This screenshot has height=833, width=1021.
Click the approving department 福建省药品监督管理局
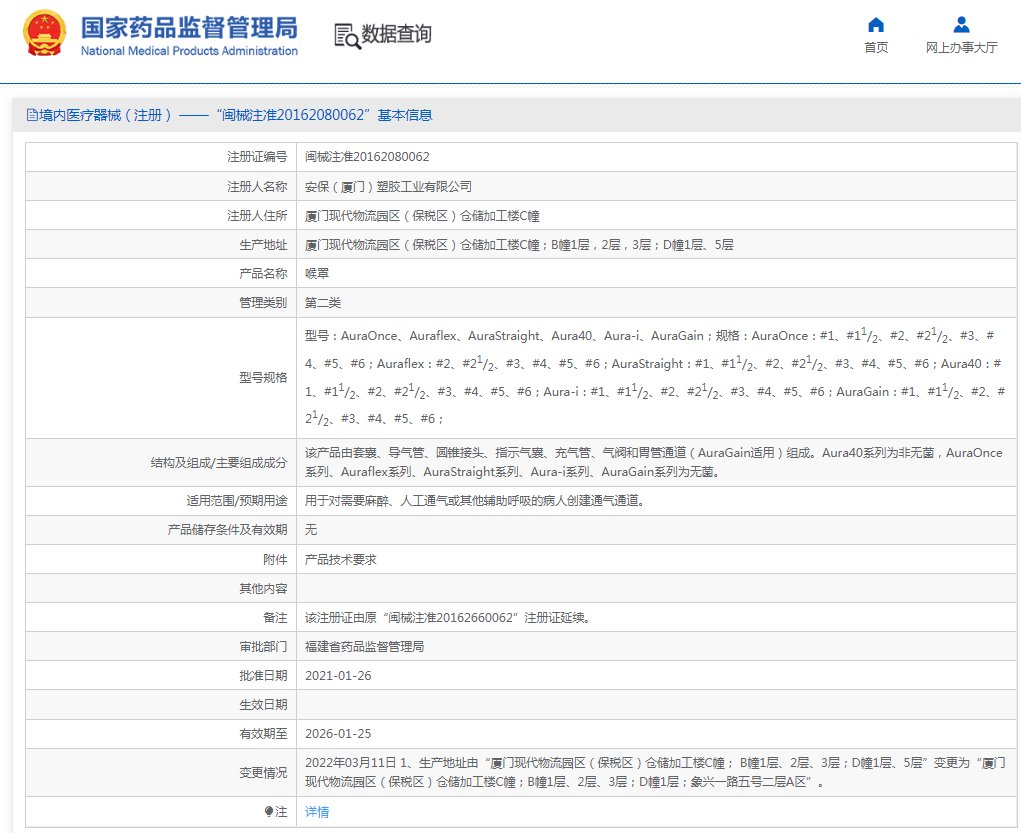coord(364,647)
